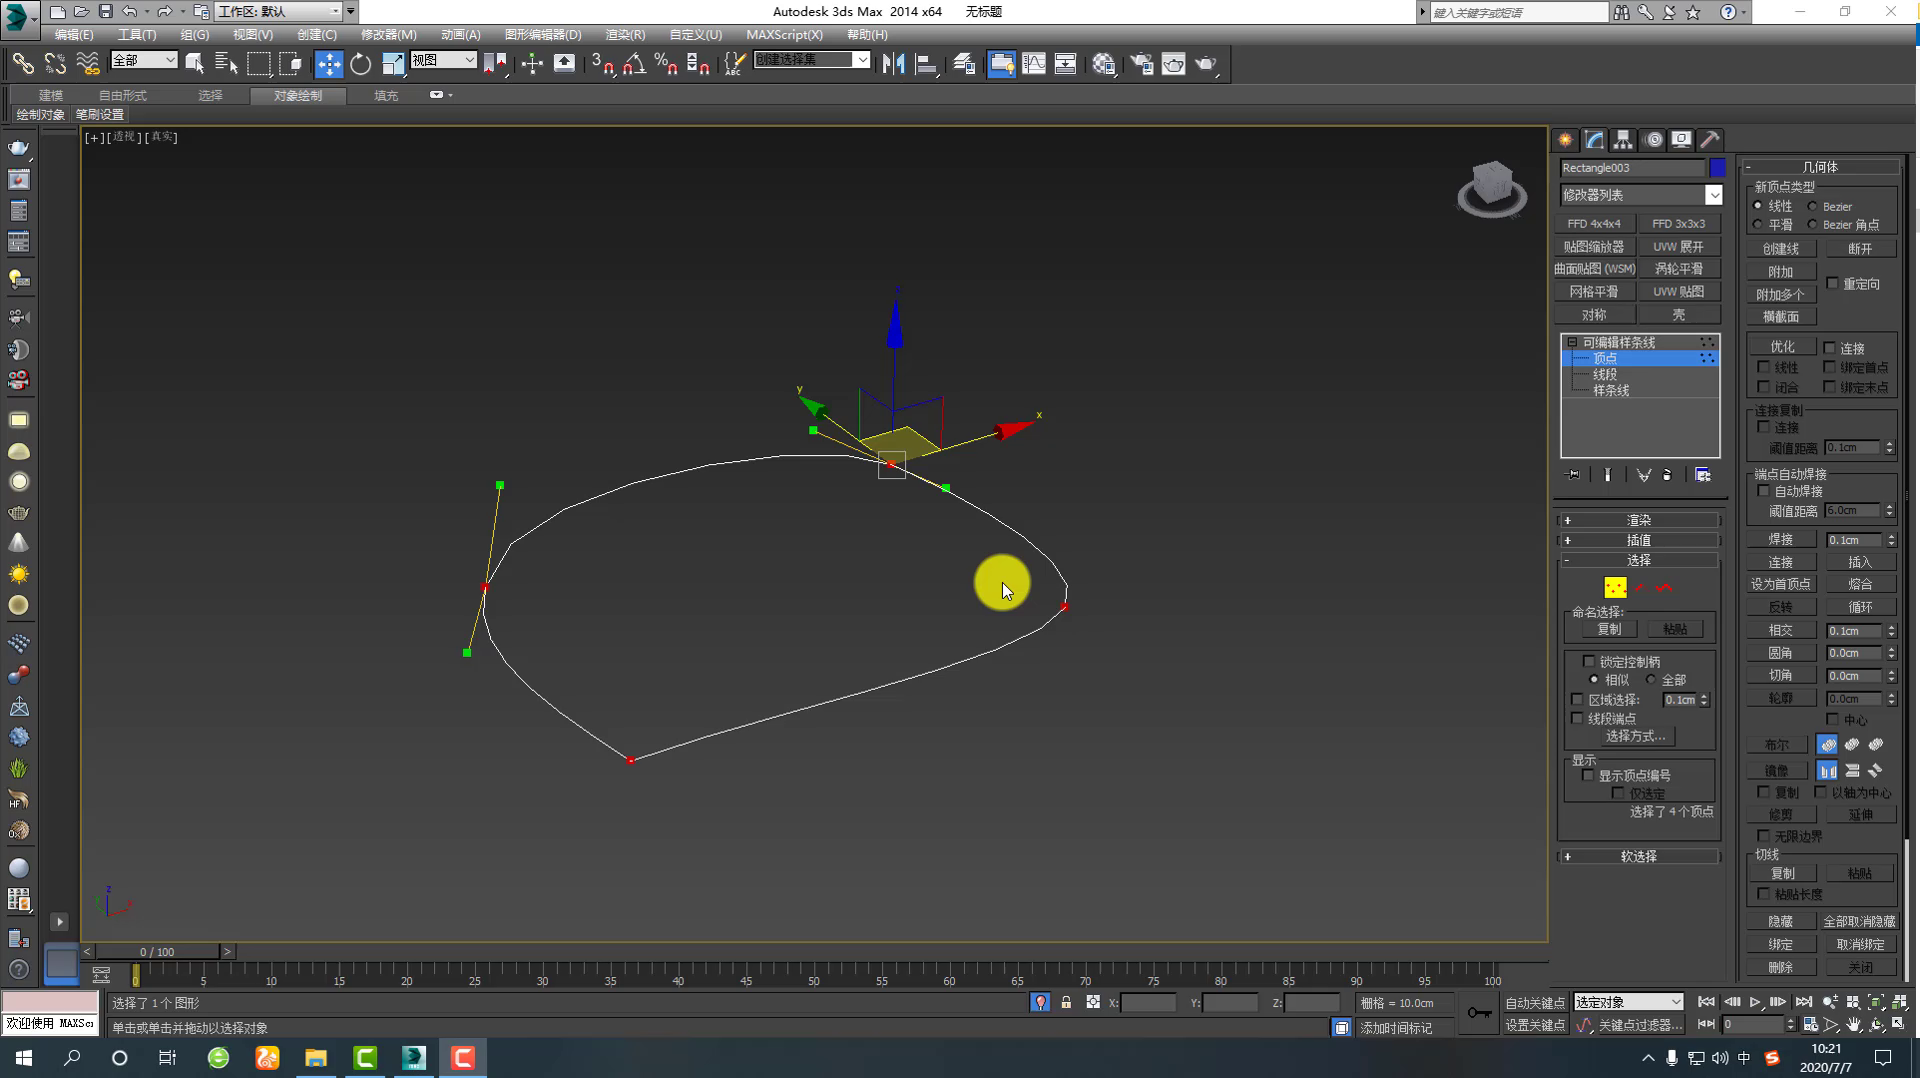
Task: Click the Select by Name icon
Action: pyautogui.click(x=227, y=64)
